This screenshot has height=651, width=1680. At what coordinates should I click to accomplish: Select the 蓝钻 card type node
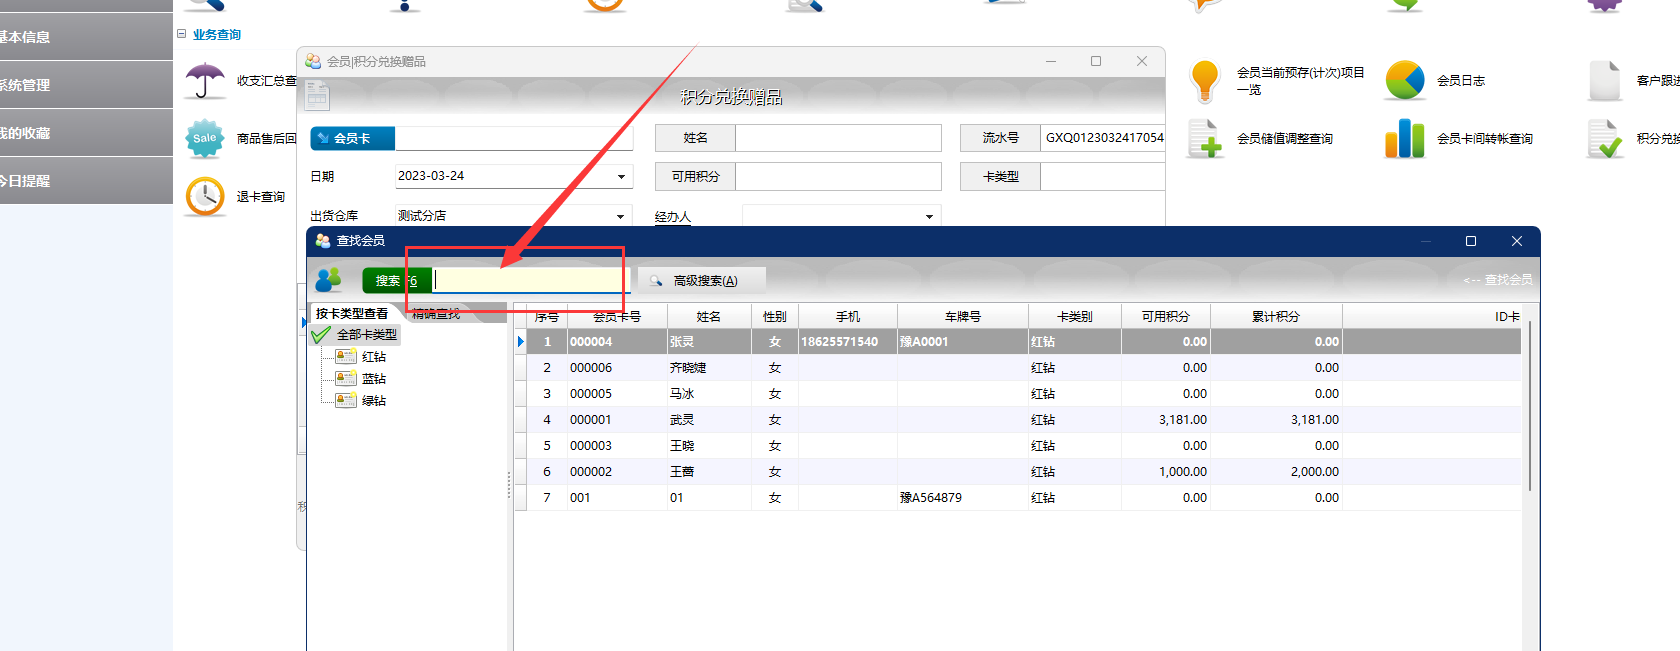coord(374,379)
